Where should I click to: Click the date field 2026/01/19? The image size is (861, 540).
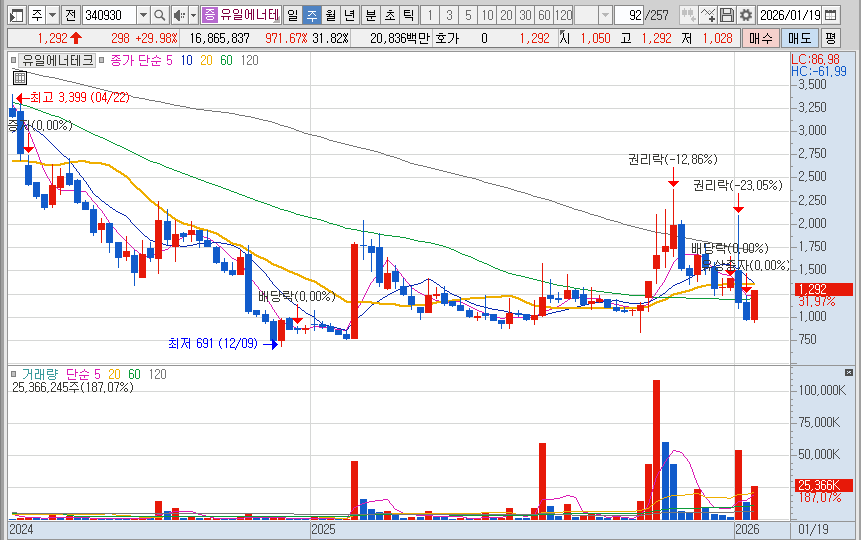[x=790, y=15]
